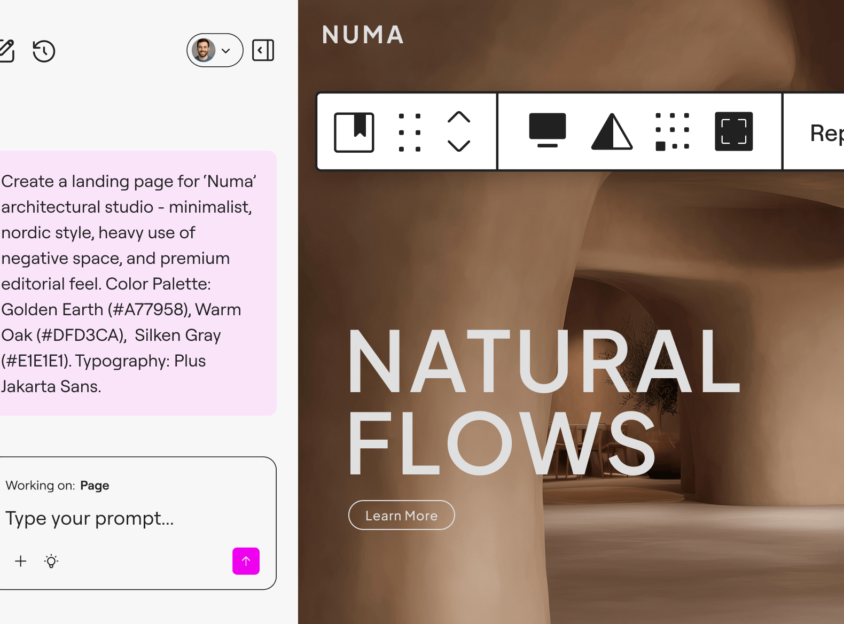Toggle full height with the corner-brackets icon
This screenshot has width=844, height=624.
point(733,132)
